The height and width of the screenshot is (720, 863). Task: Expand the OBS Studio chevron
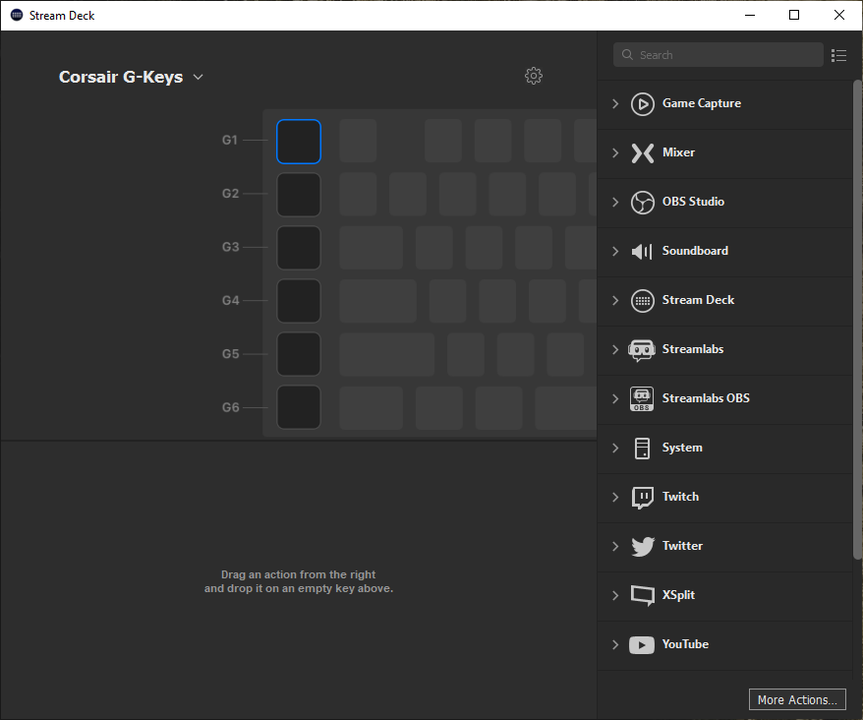615,202
